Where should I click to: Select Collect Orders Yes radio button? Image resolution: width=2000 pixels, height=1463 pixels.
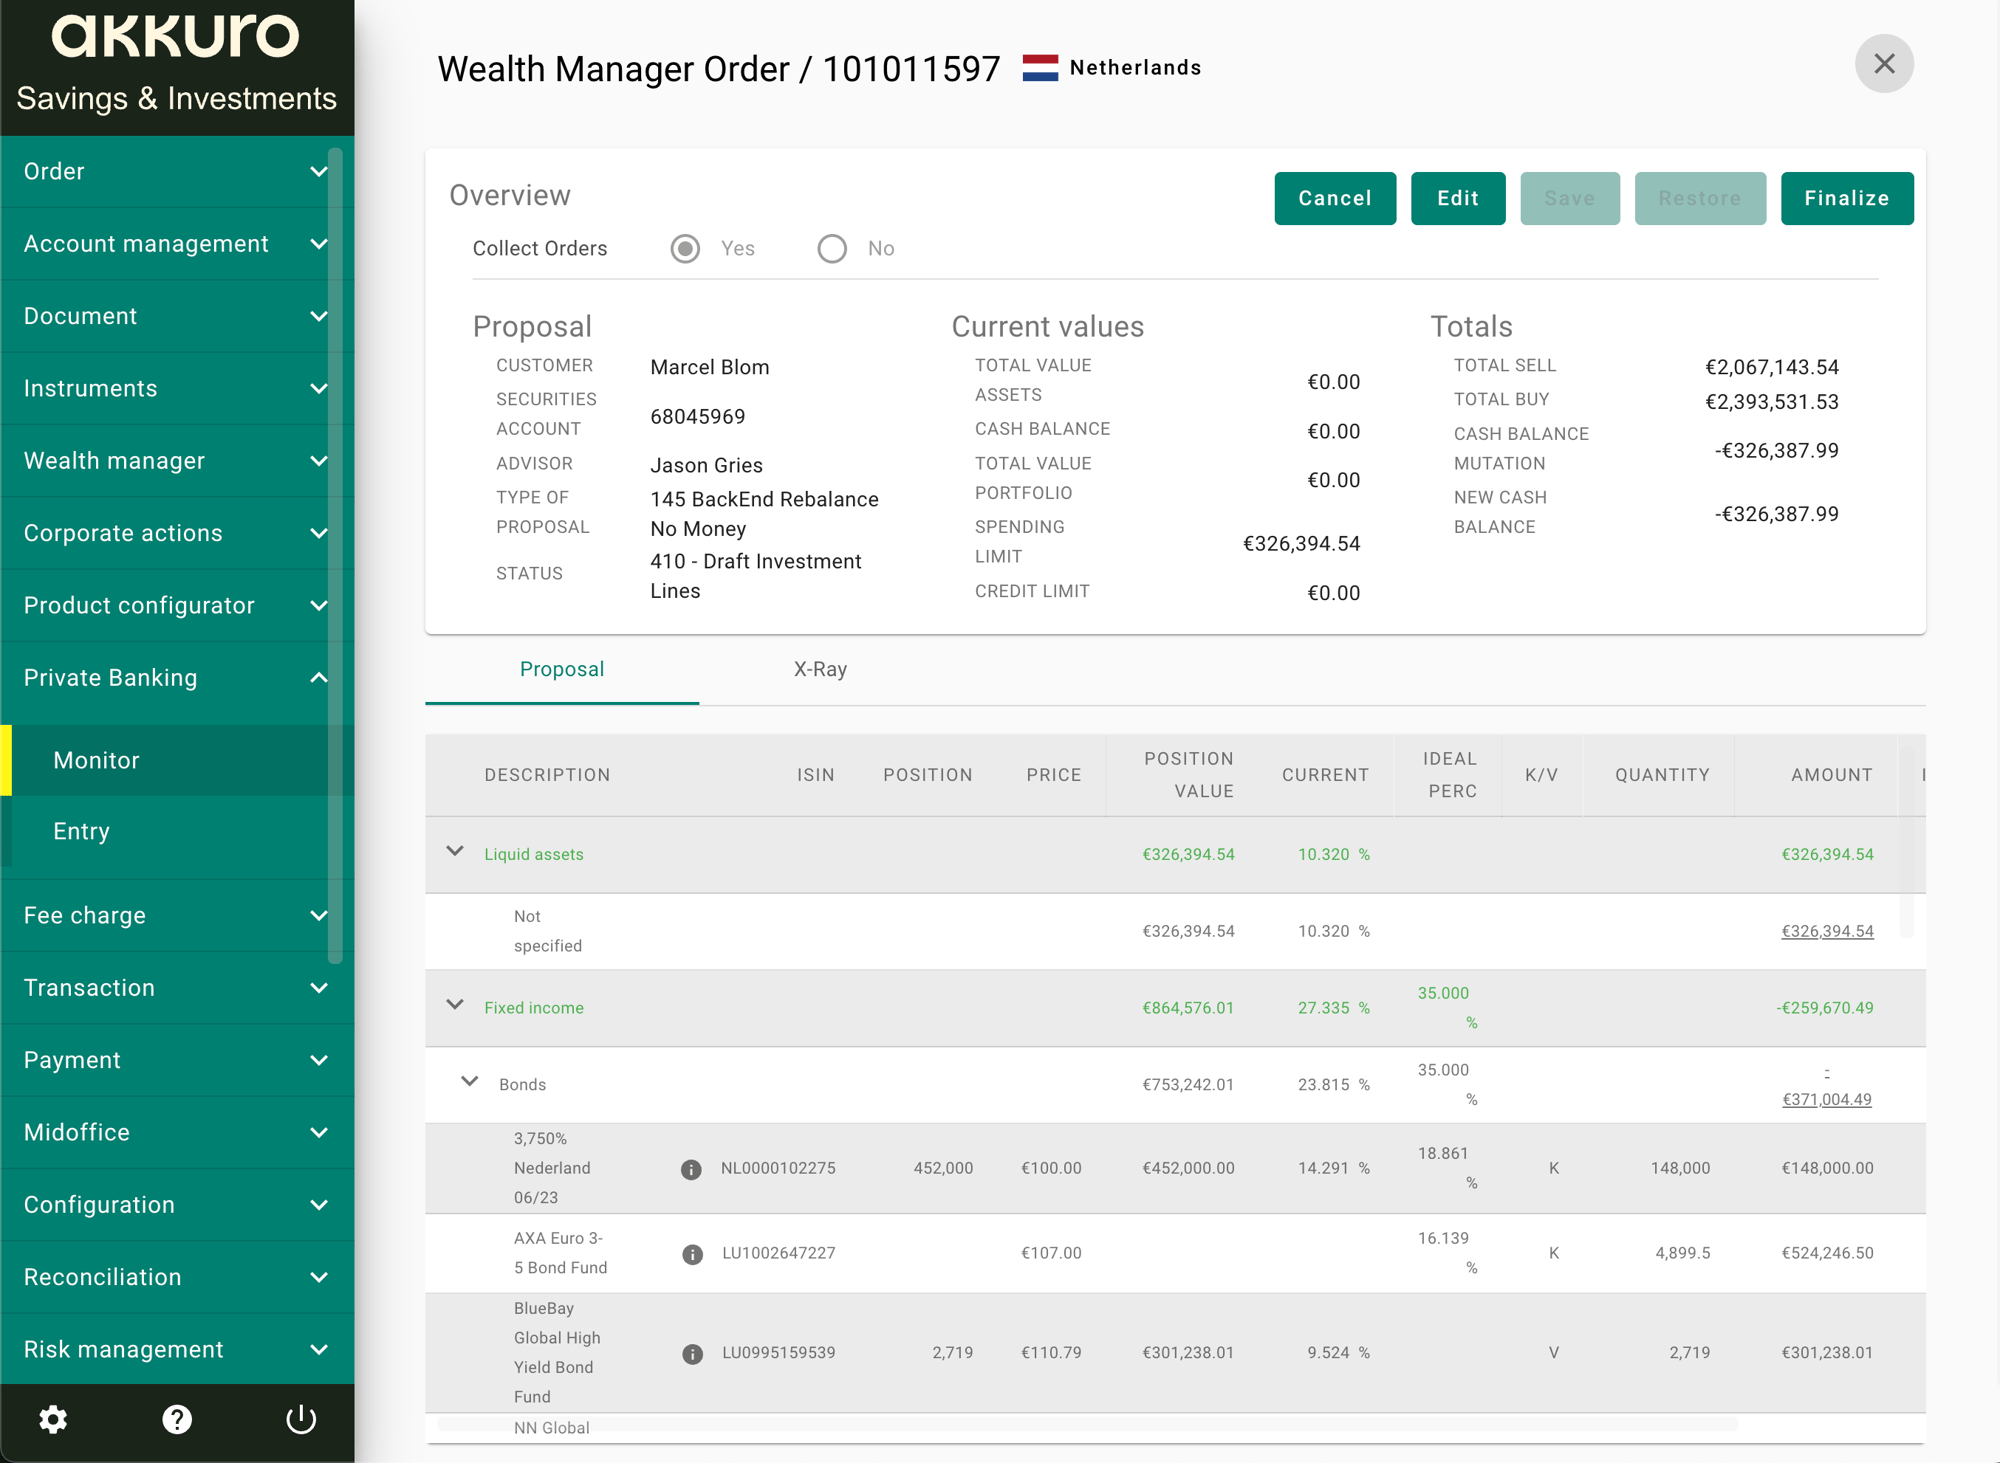point(685,248)
